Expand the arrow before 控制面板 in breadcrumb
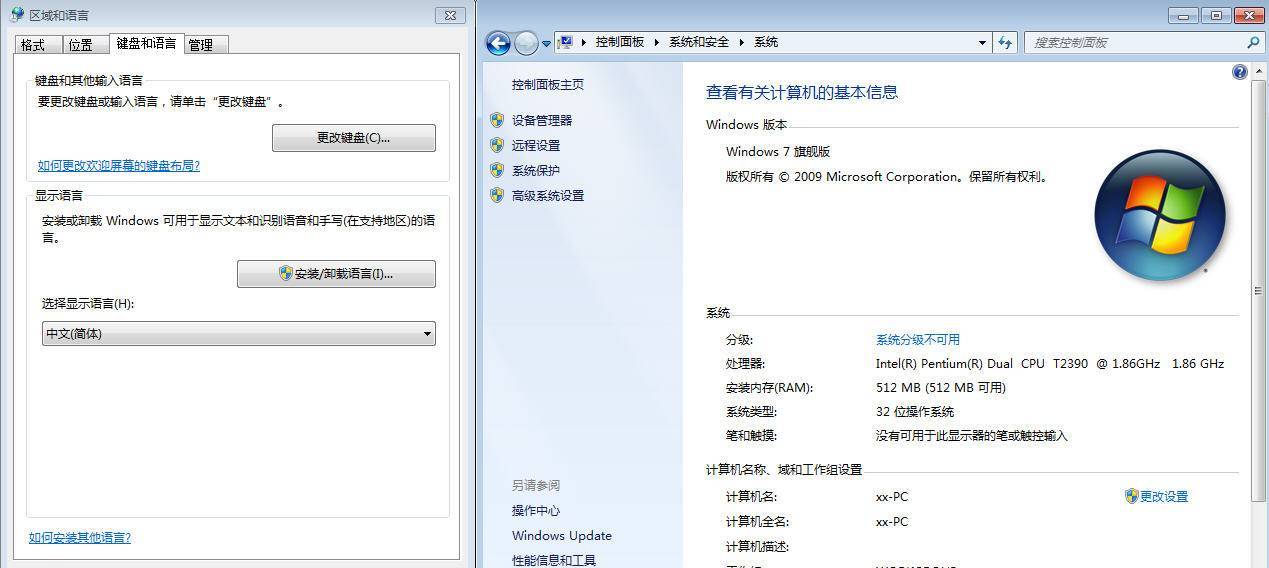The height and width of the screenshot is (568, 1269). point(584,42)
